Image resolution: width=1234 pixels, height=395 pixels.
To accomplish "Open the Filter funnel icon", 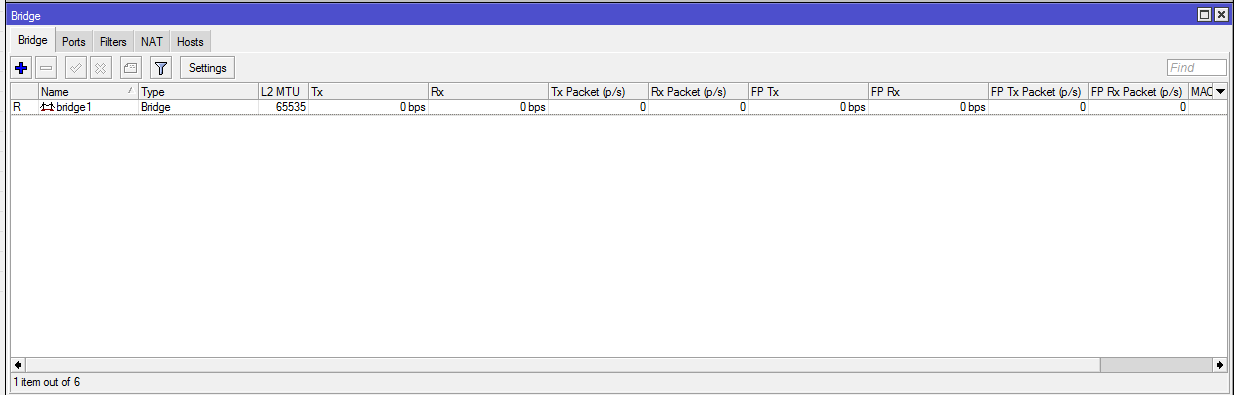I will click(161, 68).
